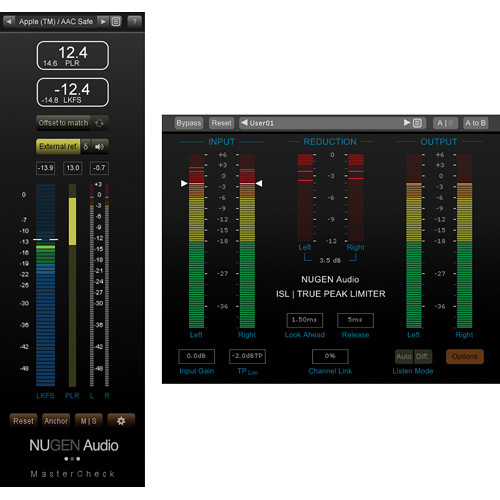The image size is (500, 500).
Task: Toggle the External ref. speaker icon
Action: pyautogui.click(x=99, y=147)
